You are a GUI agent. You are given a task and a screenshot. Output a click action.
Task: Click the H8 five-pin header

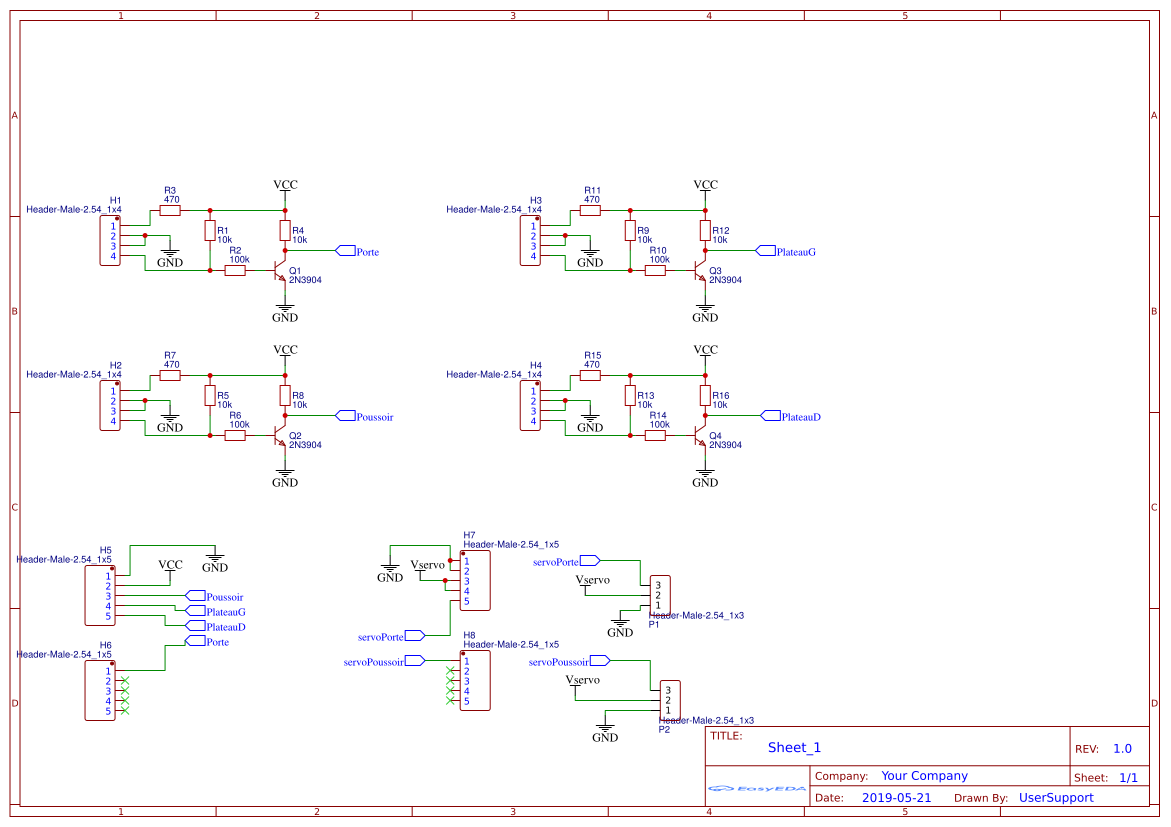click(x=475, y=681)
